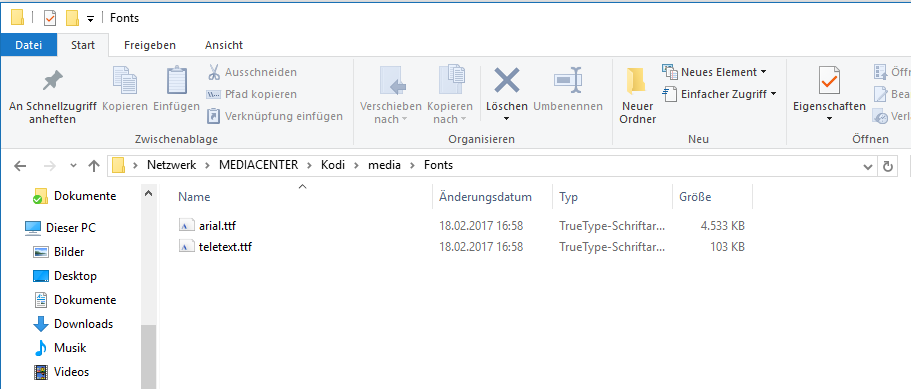Click the Videos filmstrip icon
This screenshot has width=911, height=389.
[41, 372]
